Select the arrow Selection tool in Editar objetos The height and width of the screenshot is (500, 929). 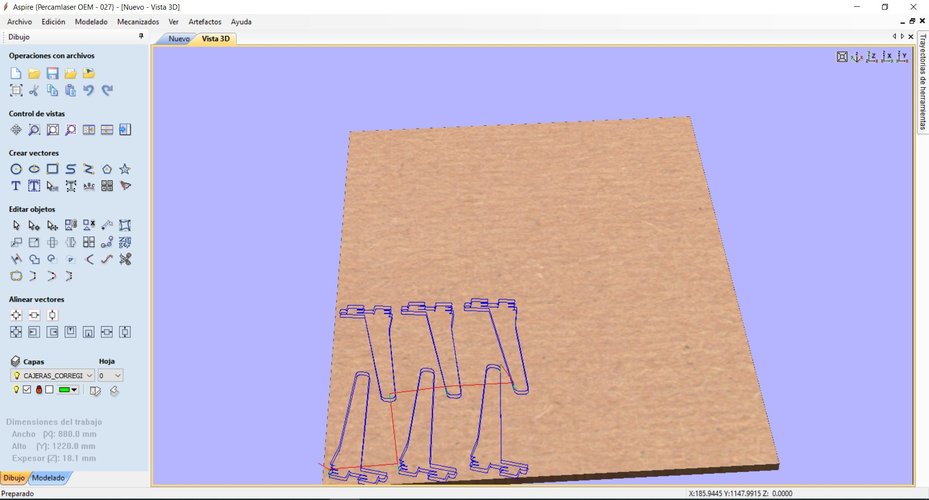[x=16, y=225]
